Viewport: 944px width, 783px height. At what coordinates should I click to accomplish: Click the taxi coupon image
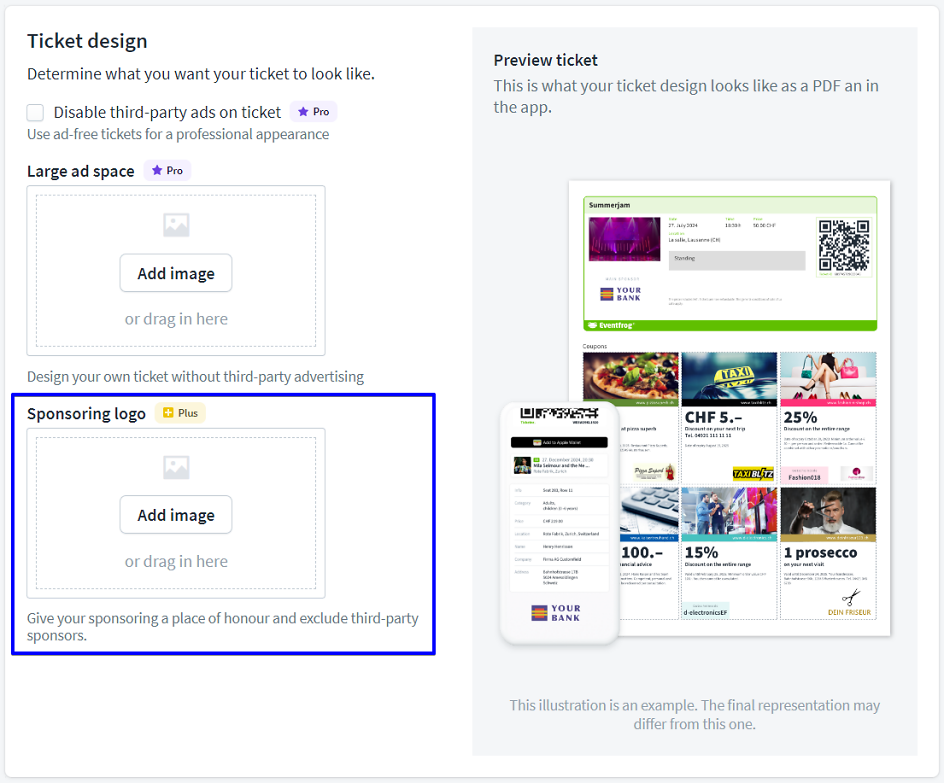729,376
